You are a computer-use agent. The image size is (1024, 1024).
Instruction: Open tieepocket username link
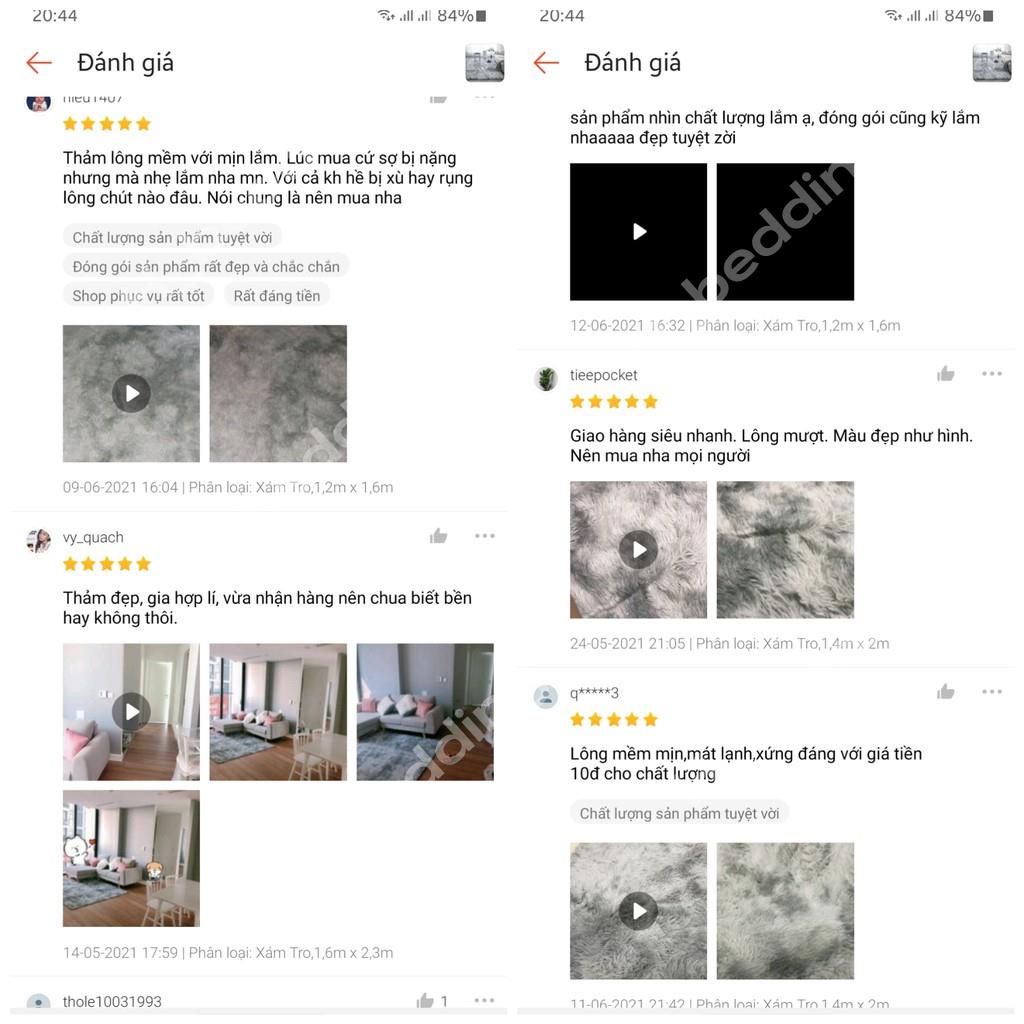click(x=603, y=375)
